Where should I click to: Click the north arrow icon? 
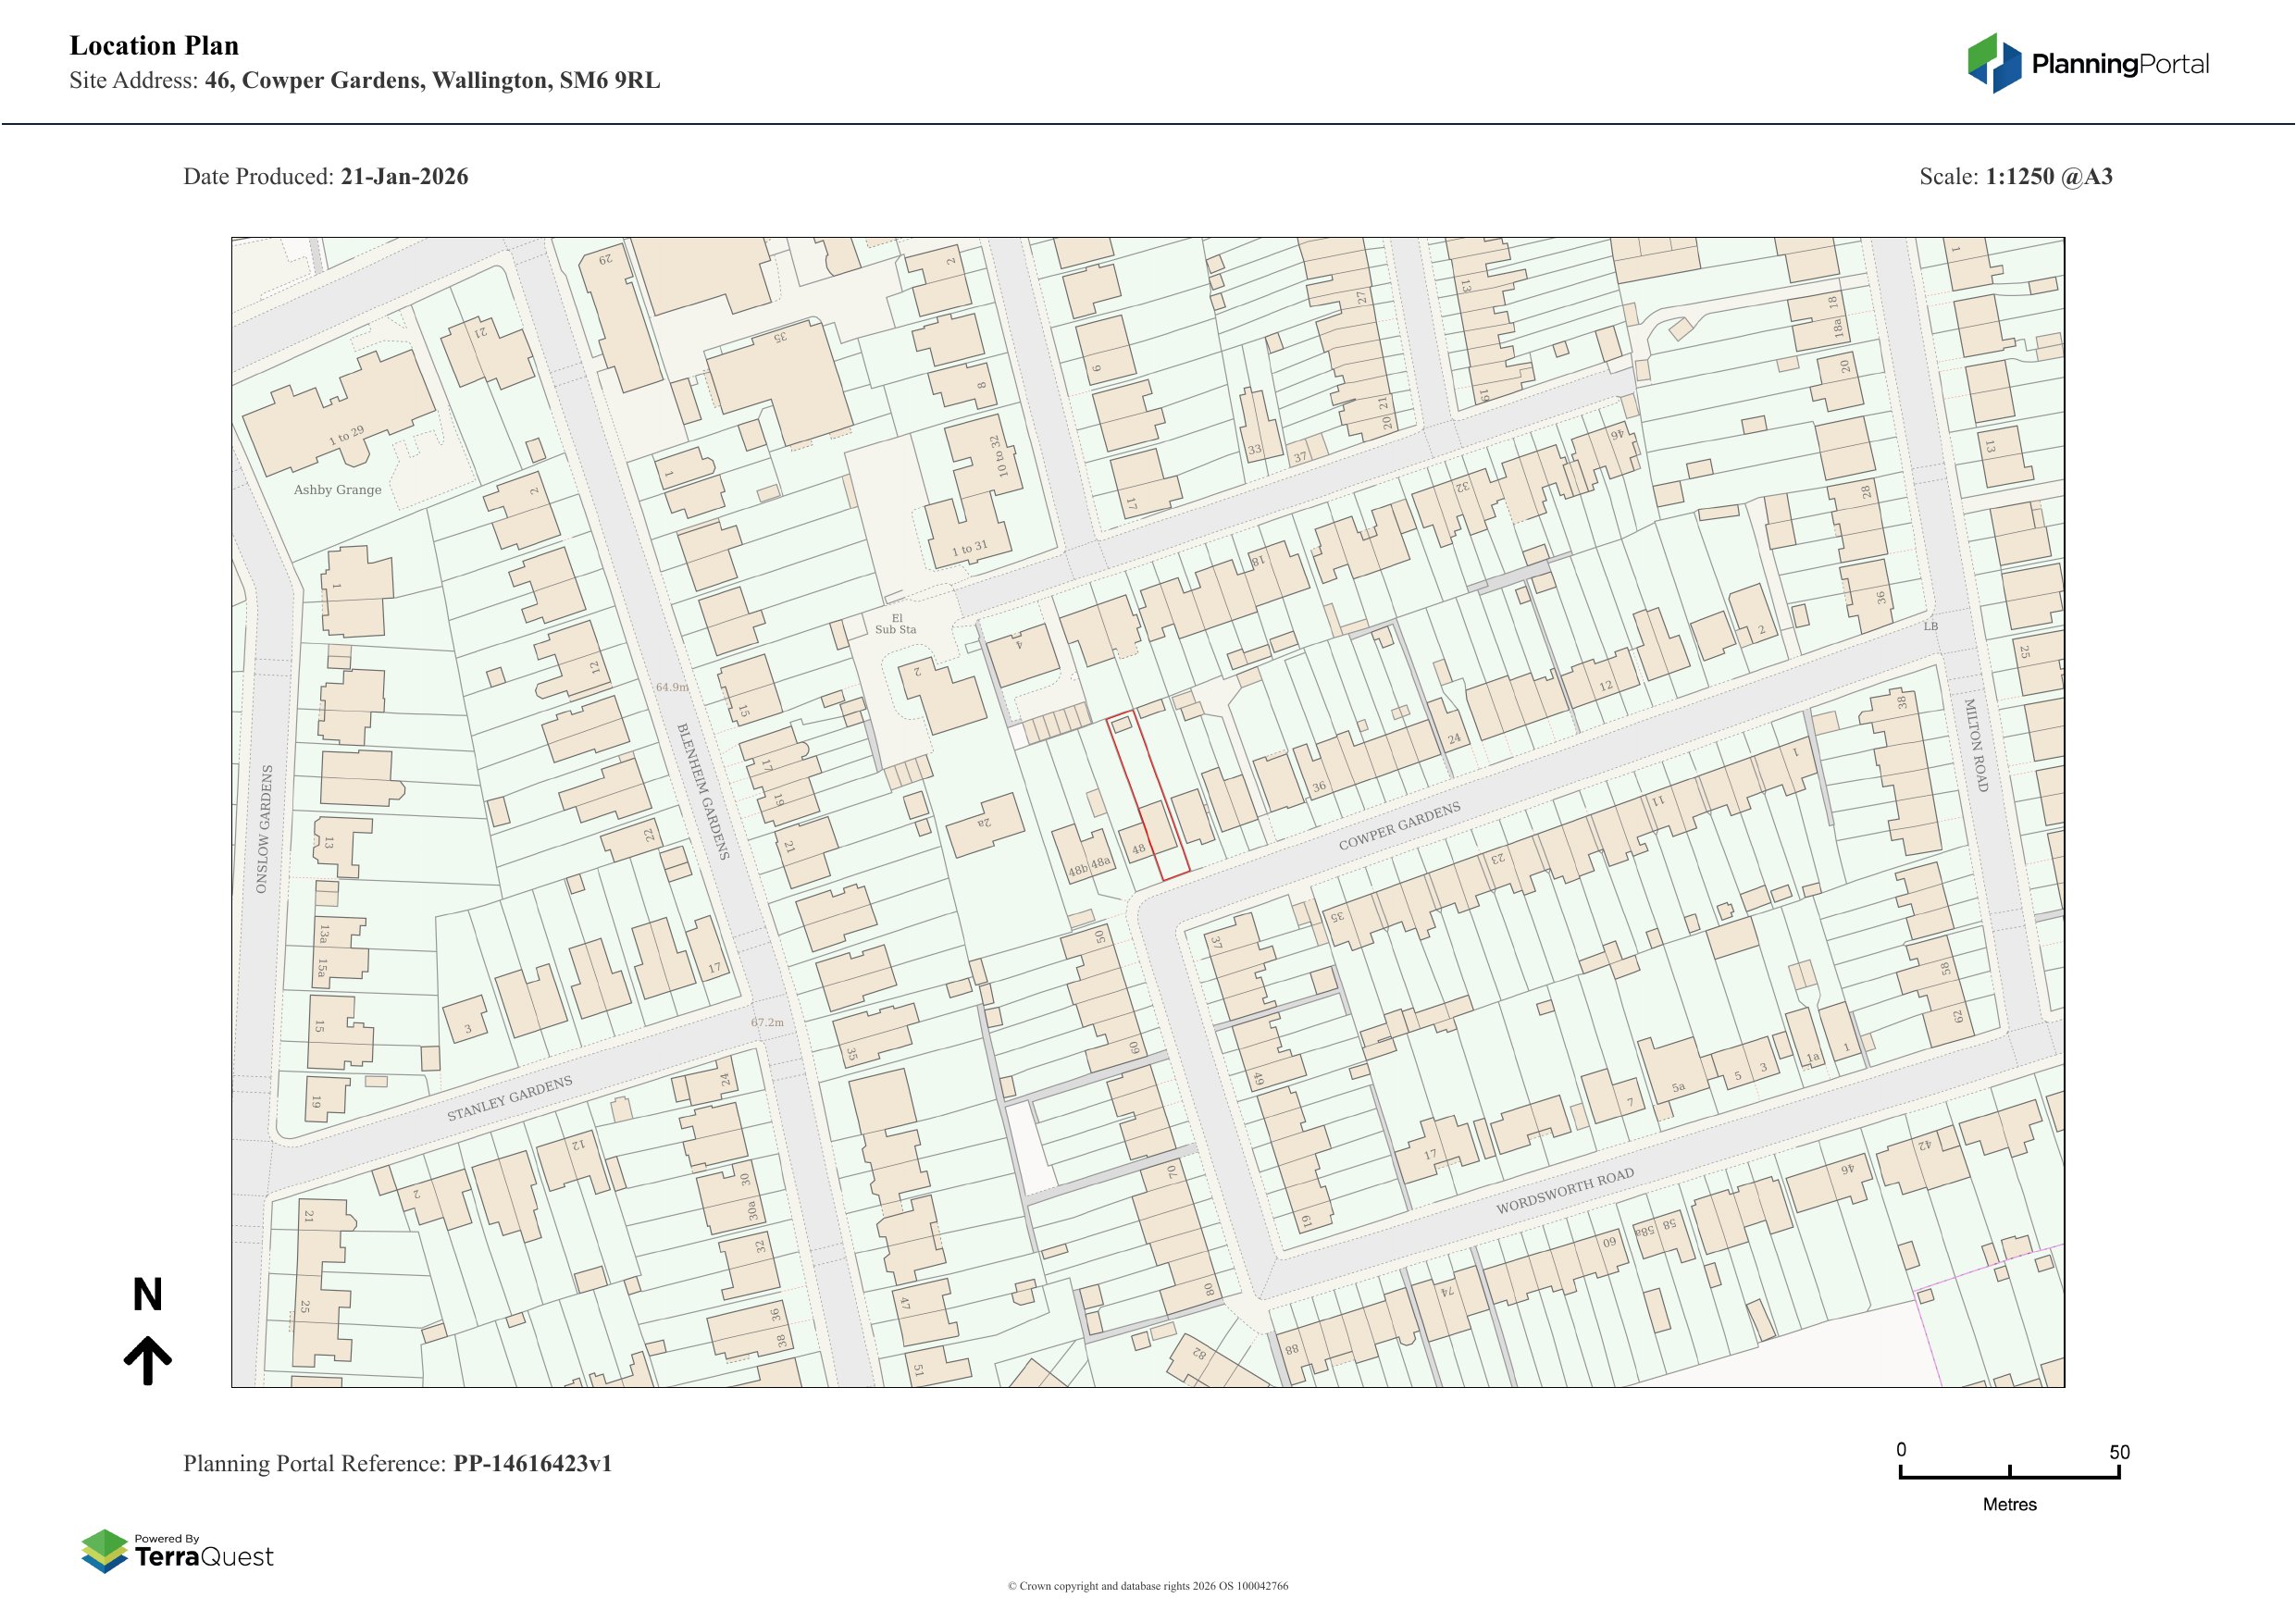click(148, 1360)
